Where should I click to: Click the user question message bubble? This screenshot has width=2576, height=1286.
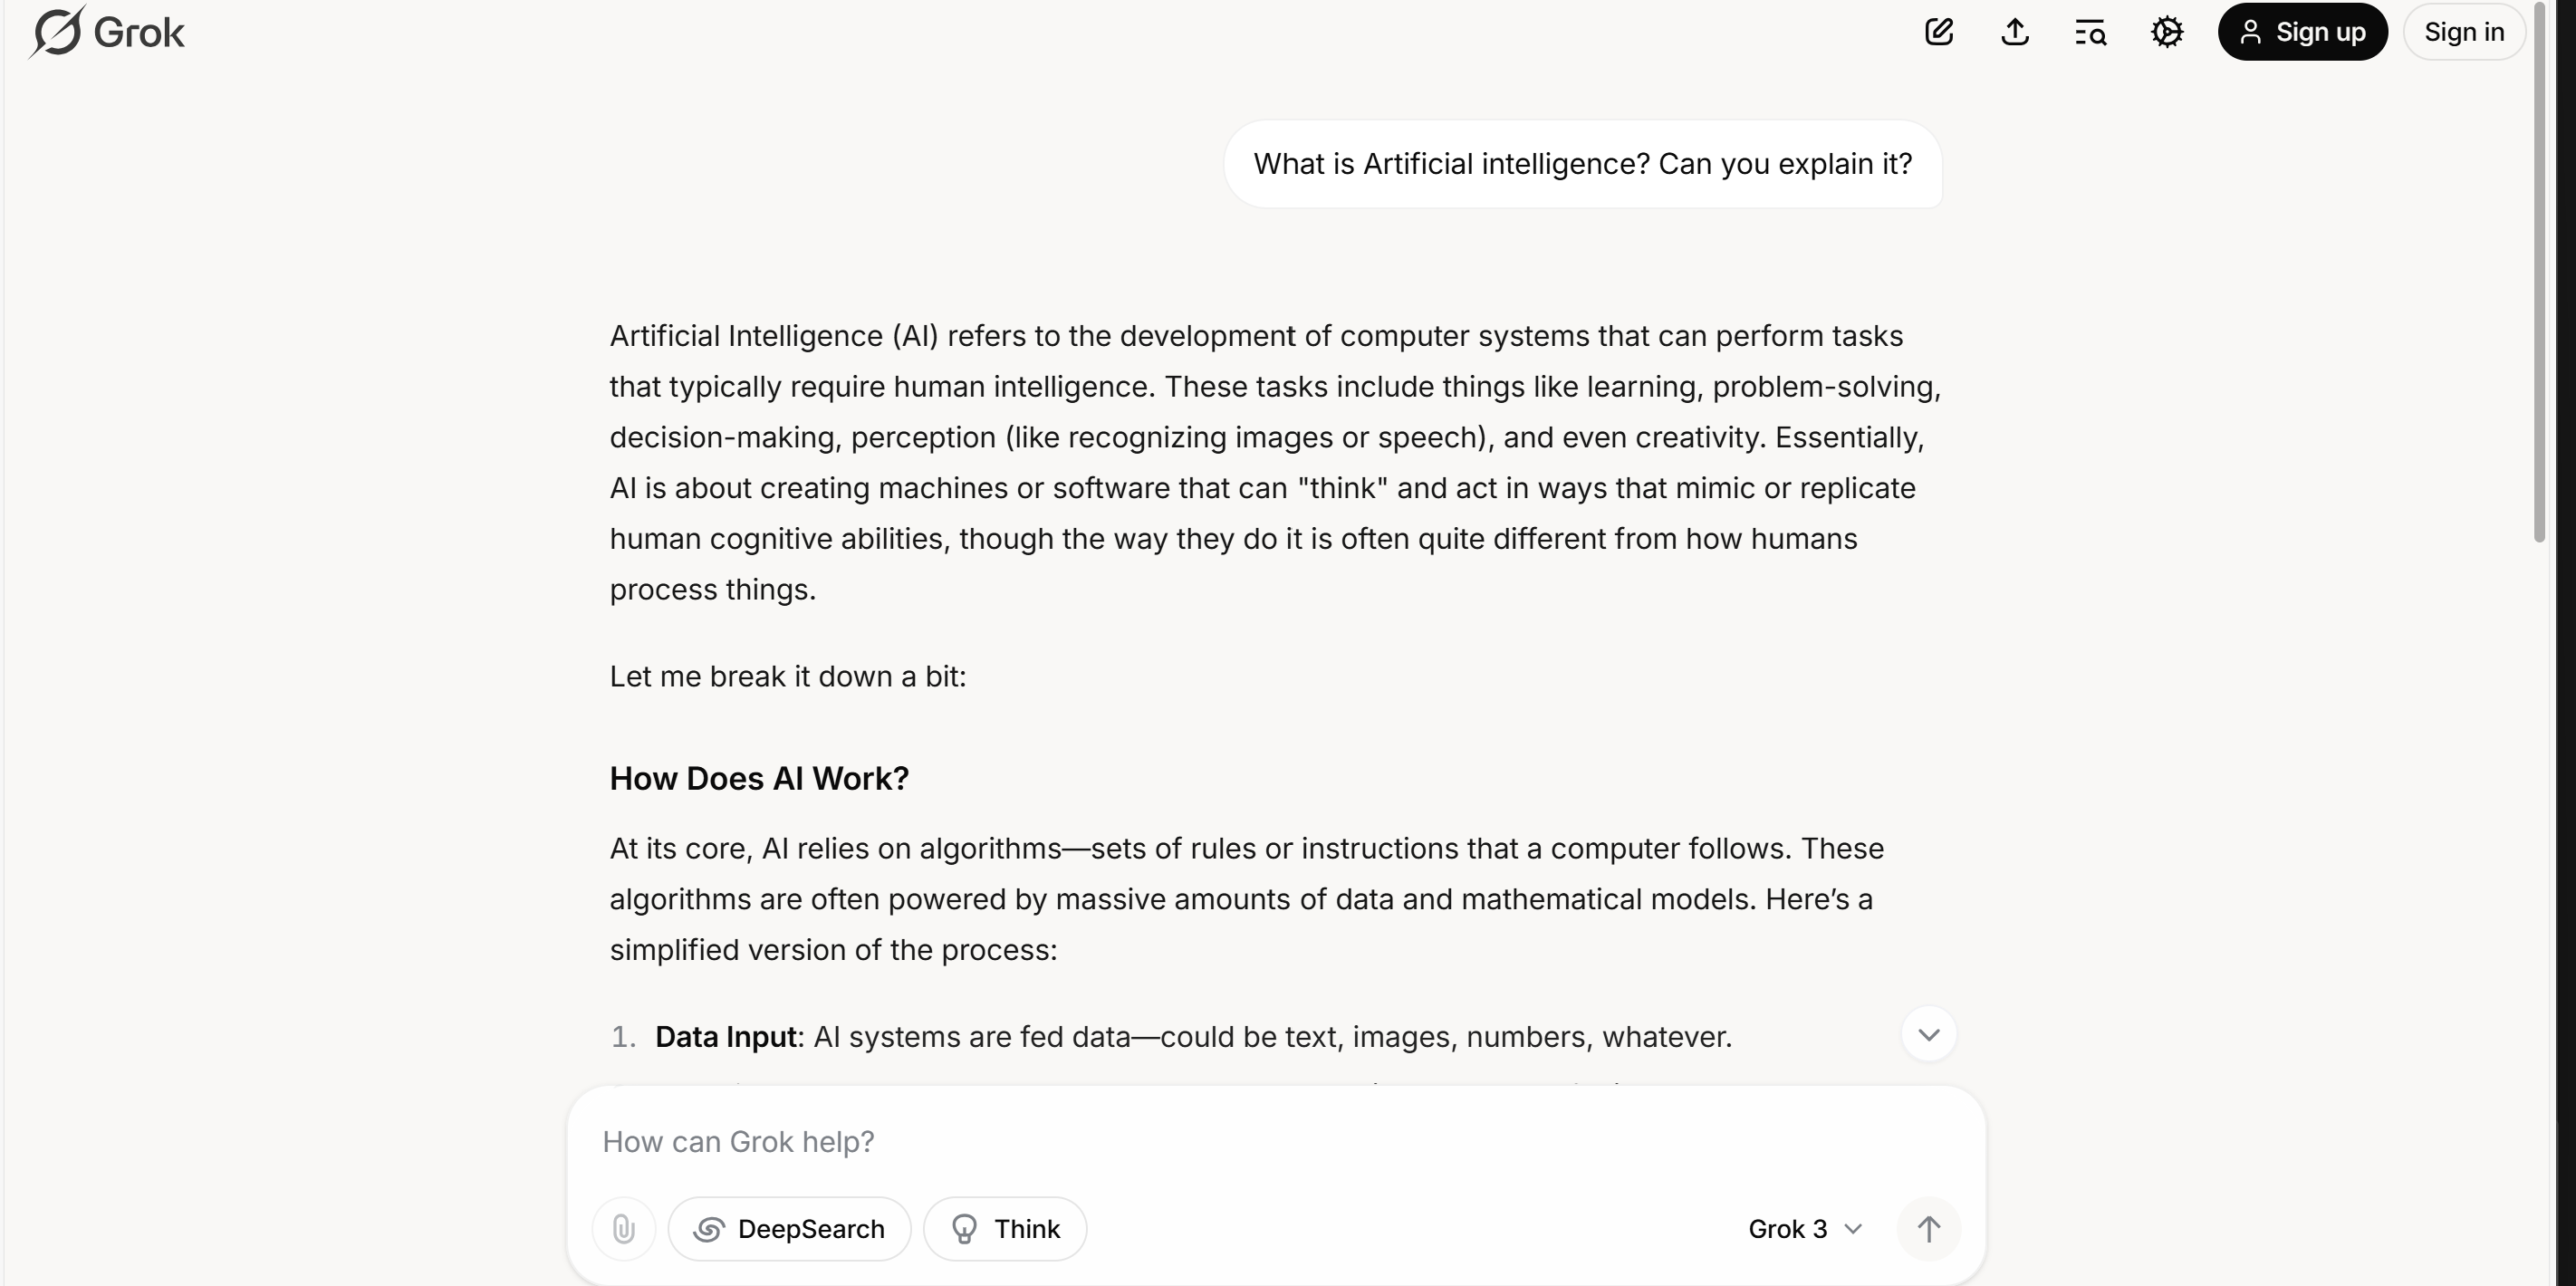click(x=1583, y=164)
